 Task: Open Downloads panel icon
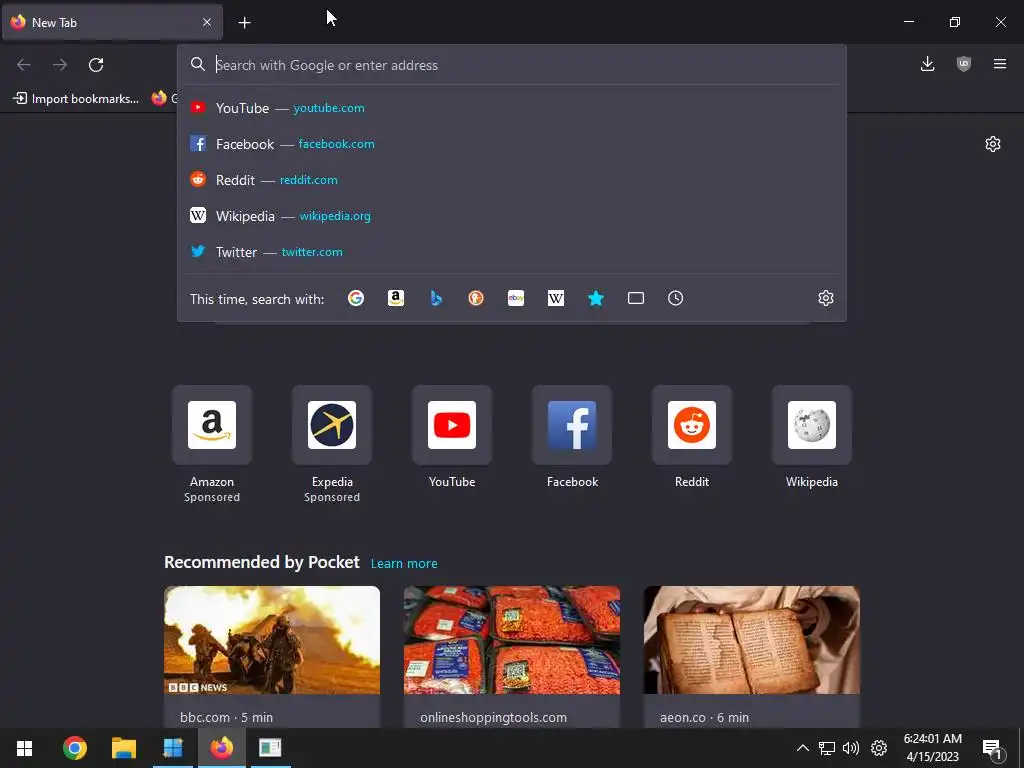tap(927, 64)
